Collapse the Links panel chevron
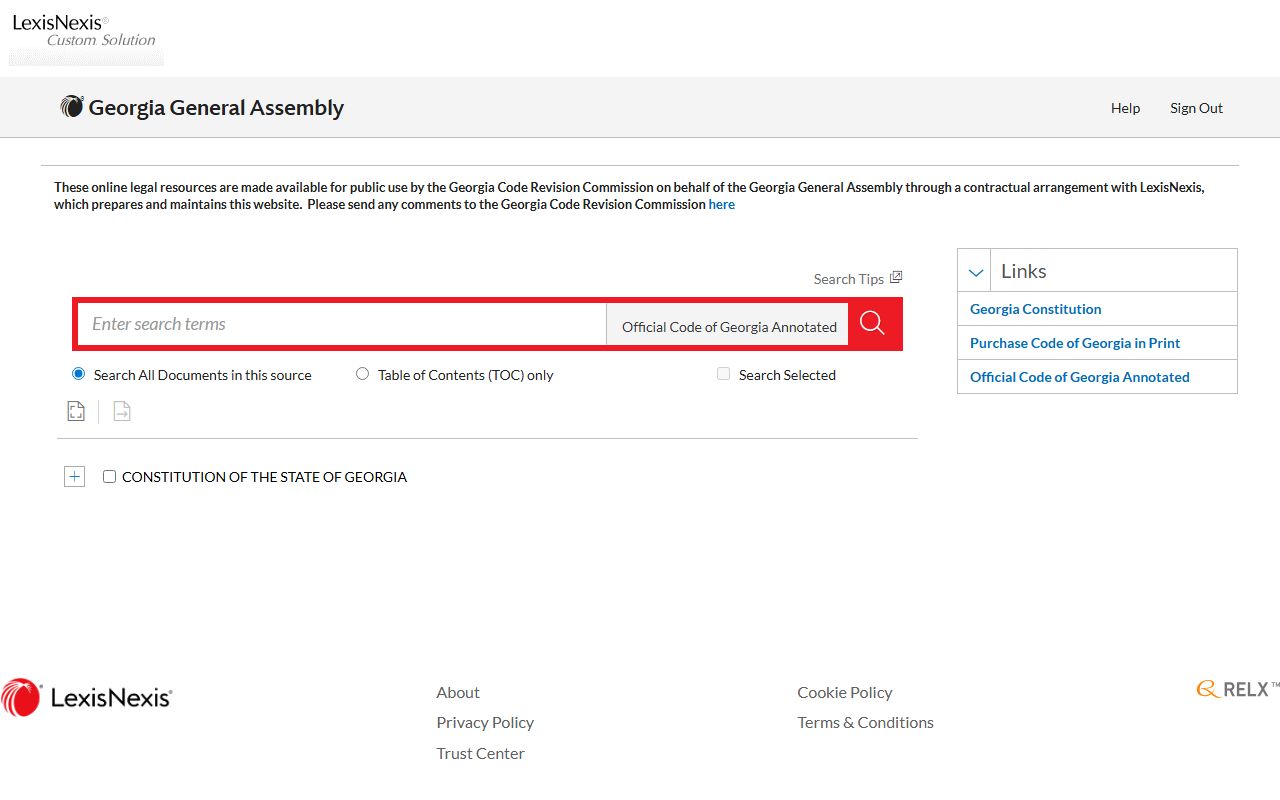 coord(976,272)
